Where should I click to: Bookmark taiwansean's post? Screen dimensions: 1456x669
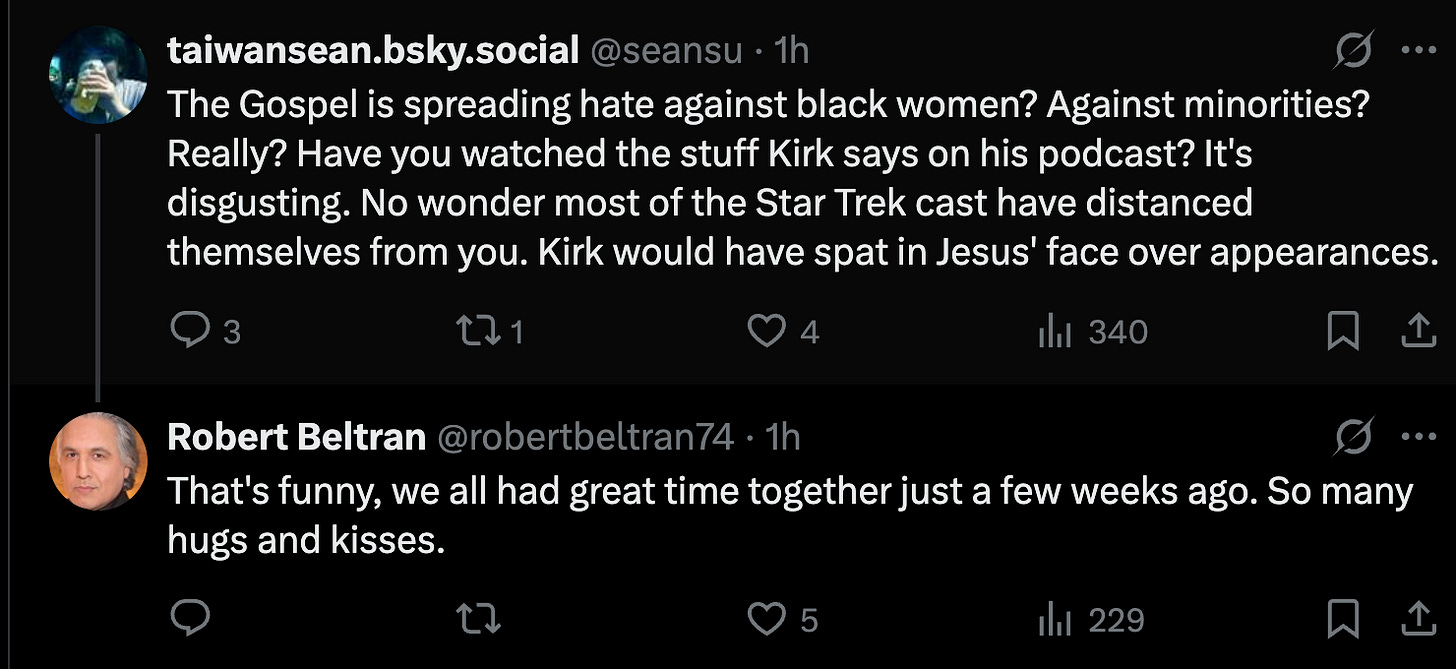[1342, 332]
